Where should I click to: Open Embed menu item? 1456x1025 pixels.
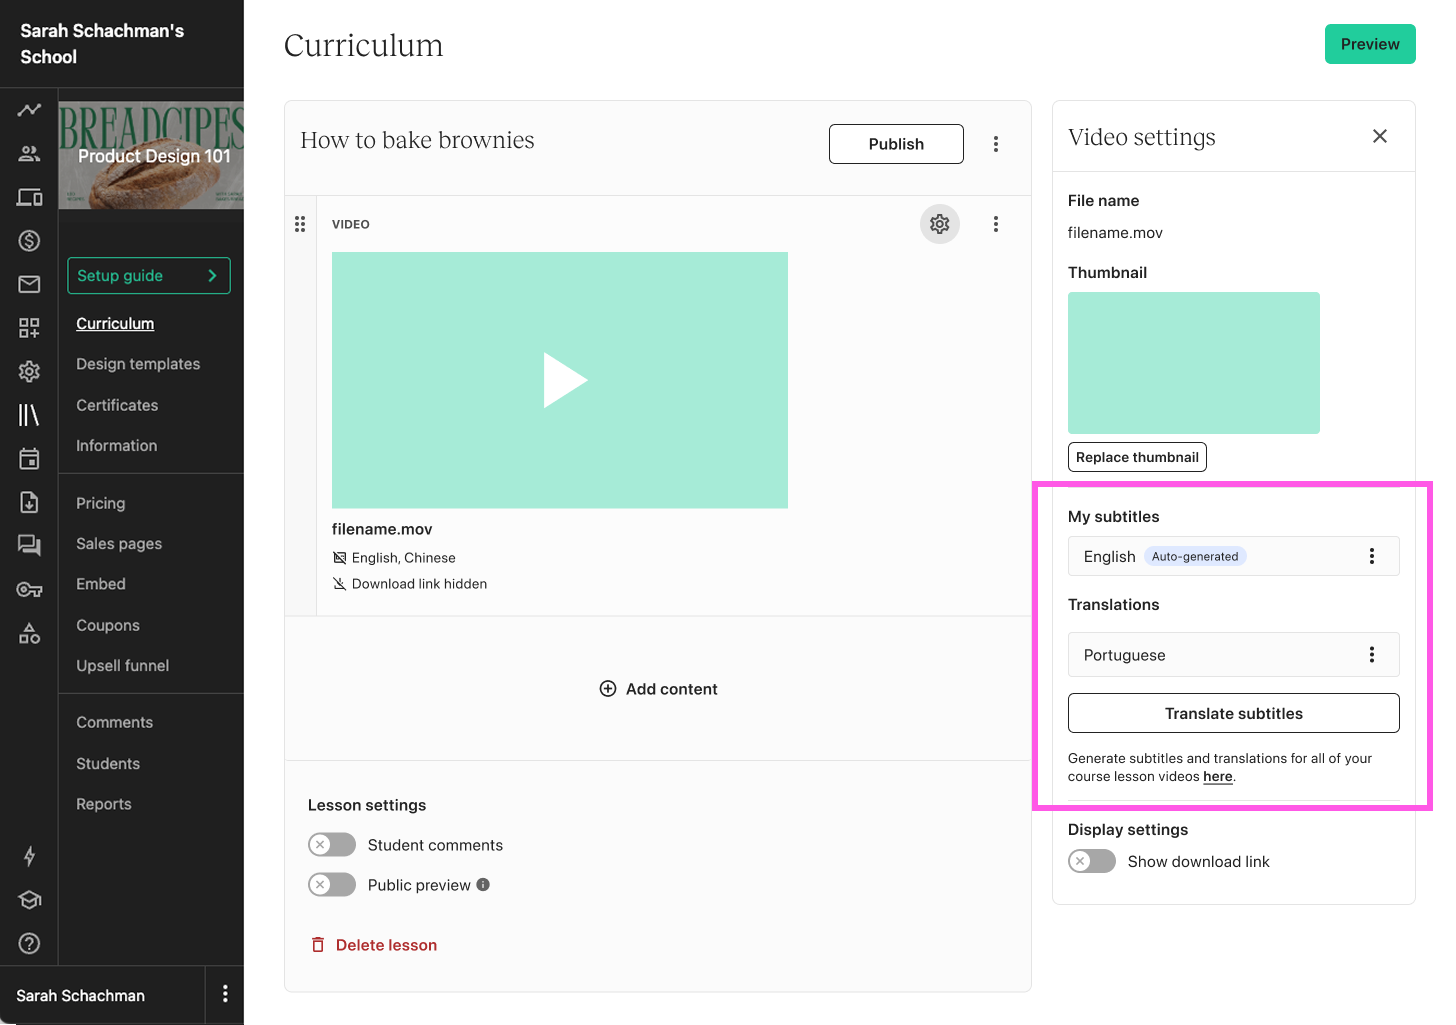101,584
